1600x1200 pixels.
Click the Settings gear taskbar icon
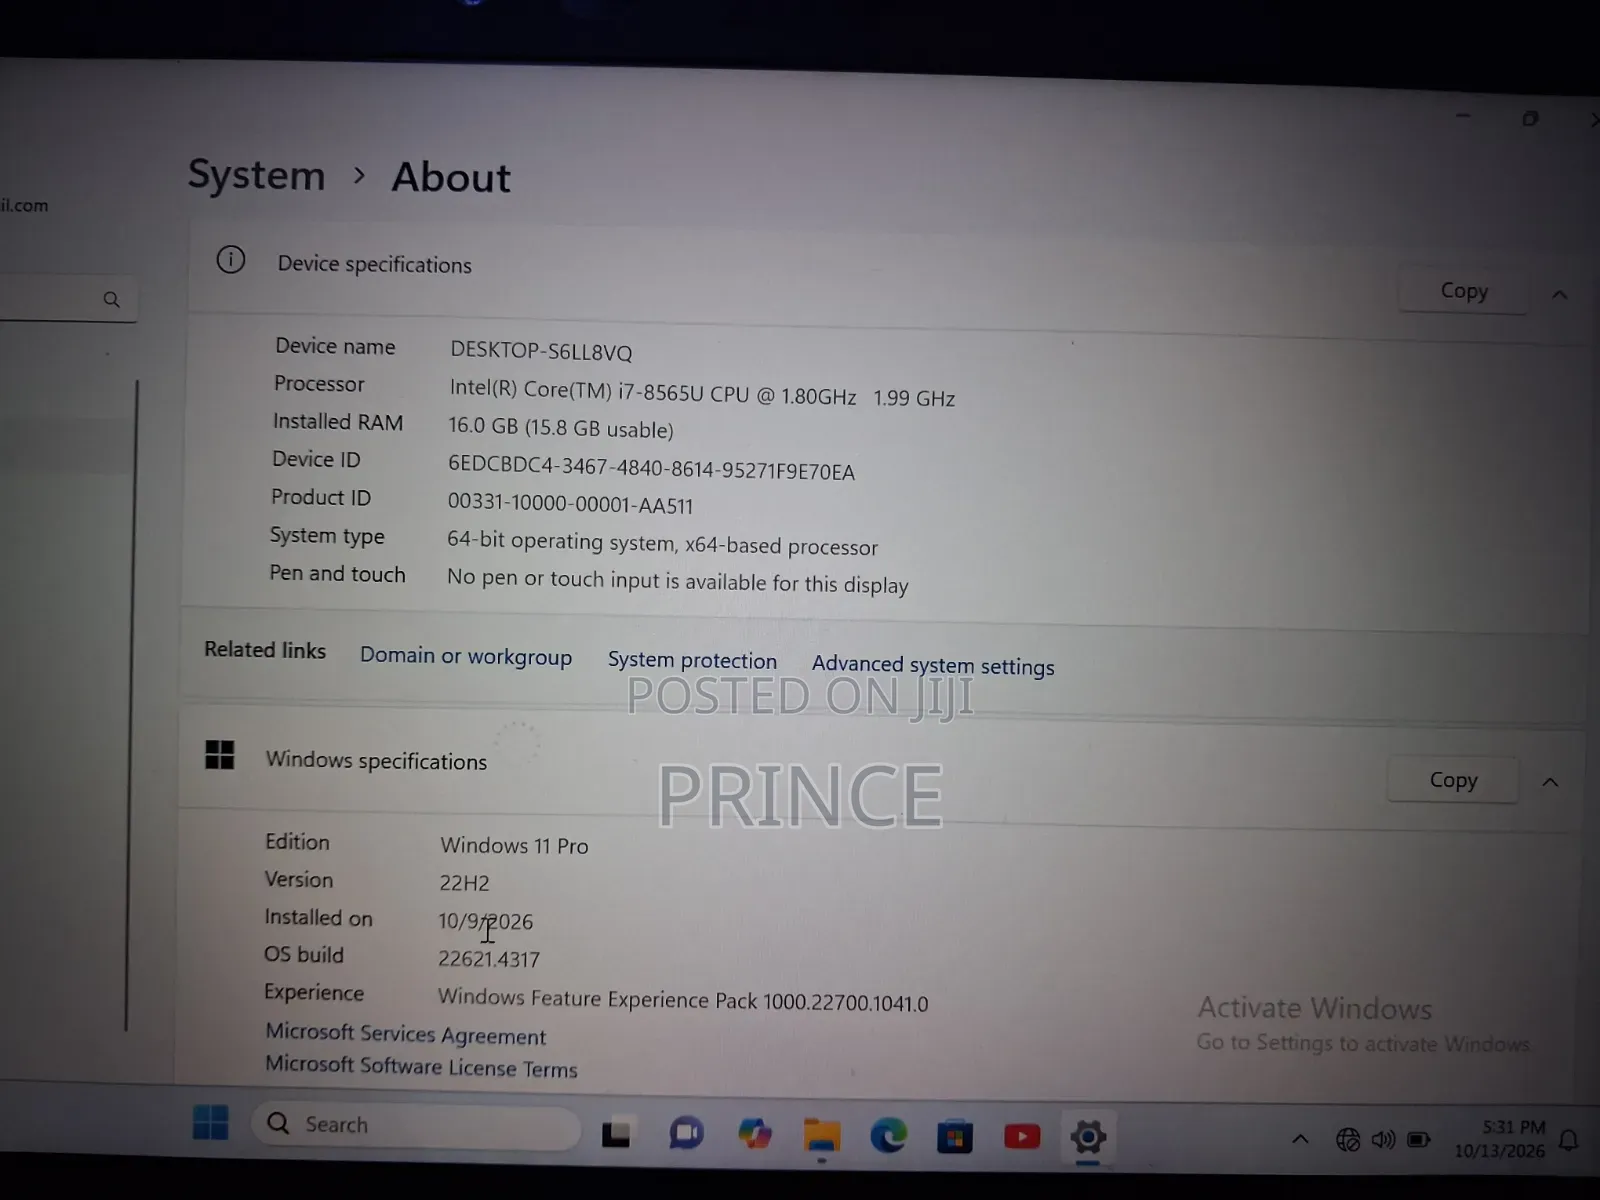coord(1088,1137)
